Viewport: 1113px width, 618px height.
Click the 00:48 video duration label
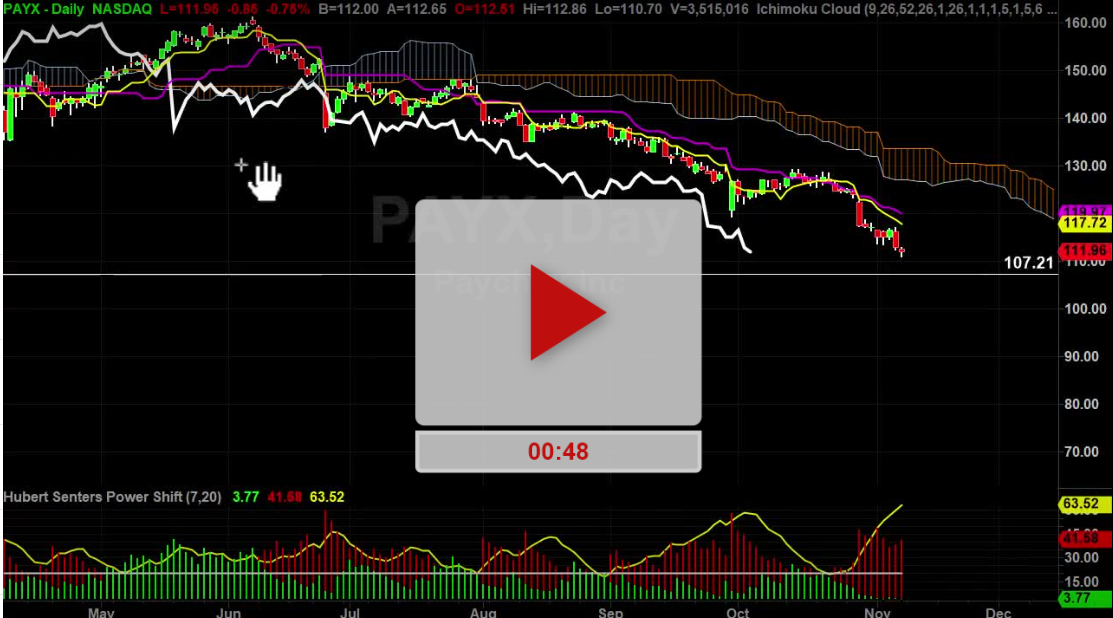tap(558, 451)
